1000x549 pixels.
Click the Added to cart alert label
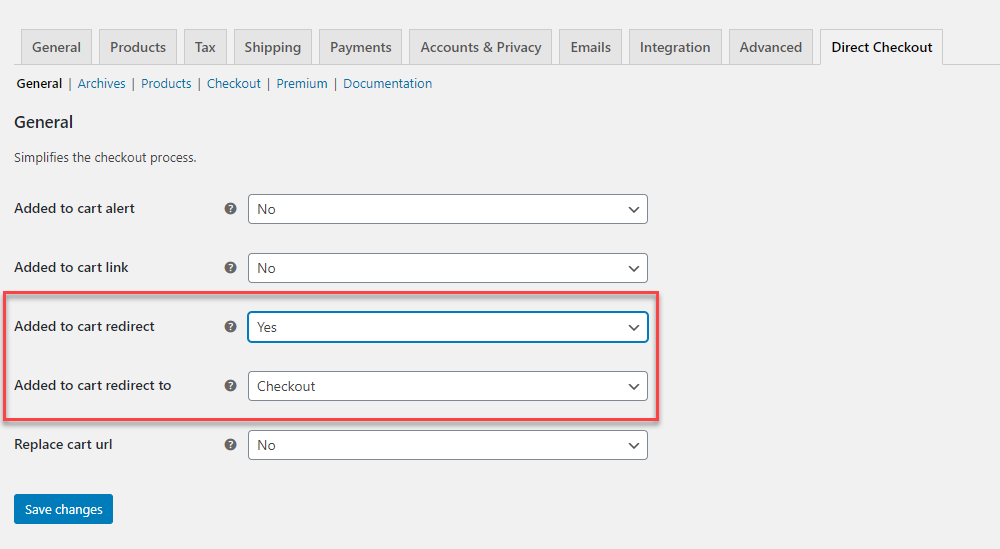[74, 209]
